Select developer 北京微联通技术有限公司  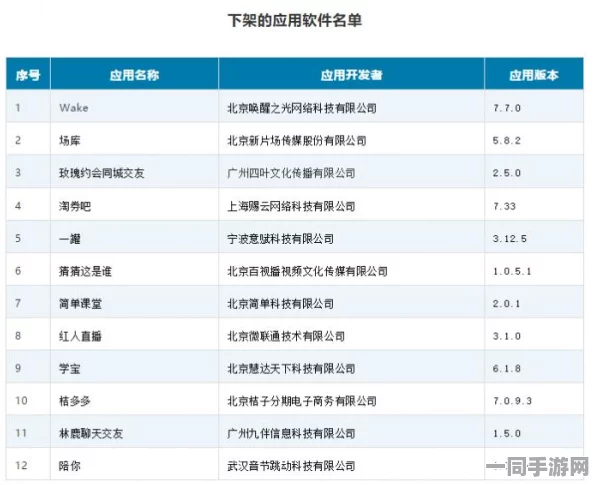click(286, 336)
